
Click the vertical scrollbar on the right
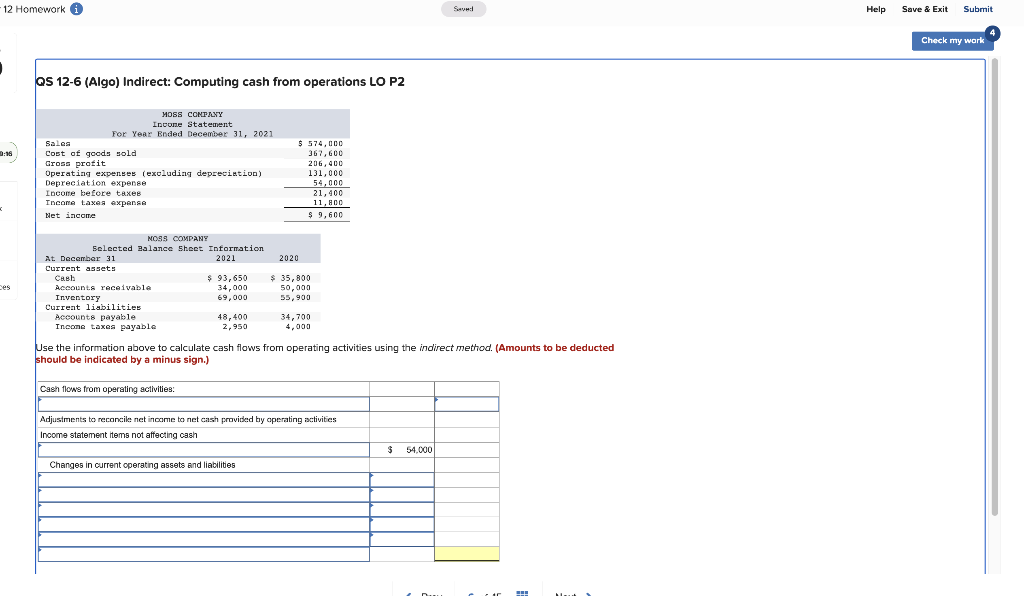[995, 300]
